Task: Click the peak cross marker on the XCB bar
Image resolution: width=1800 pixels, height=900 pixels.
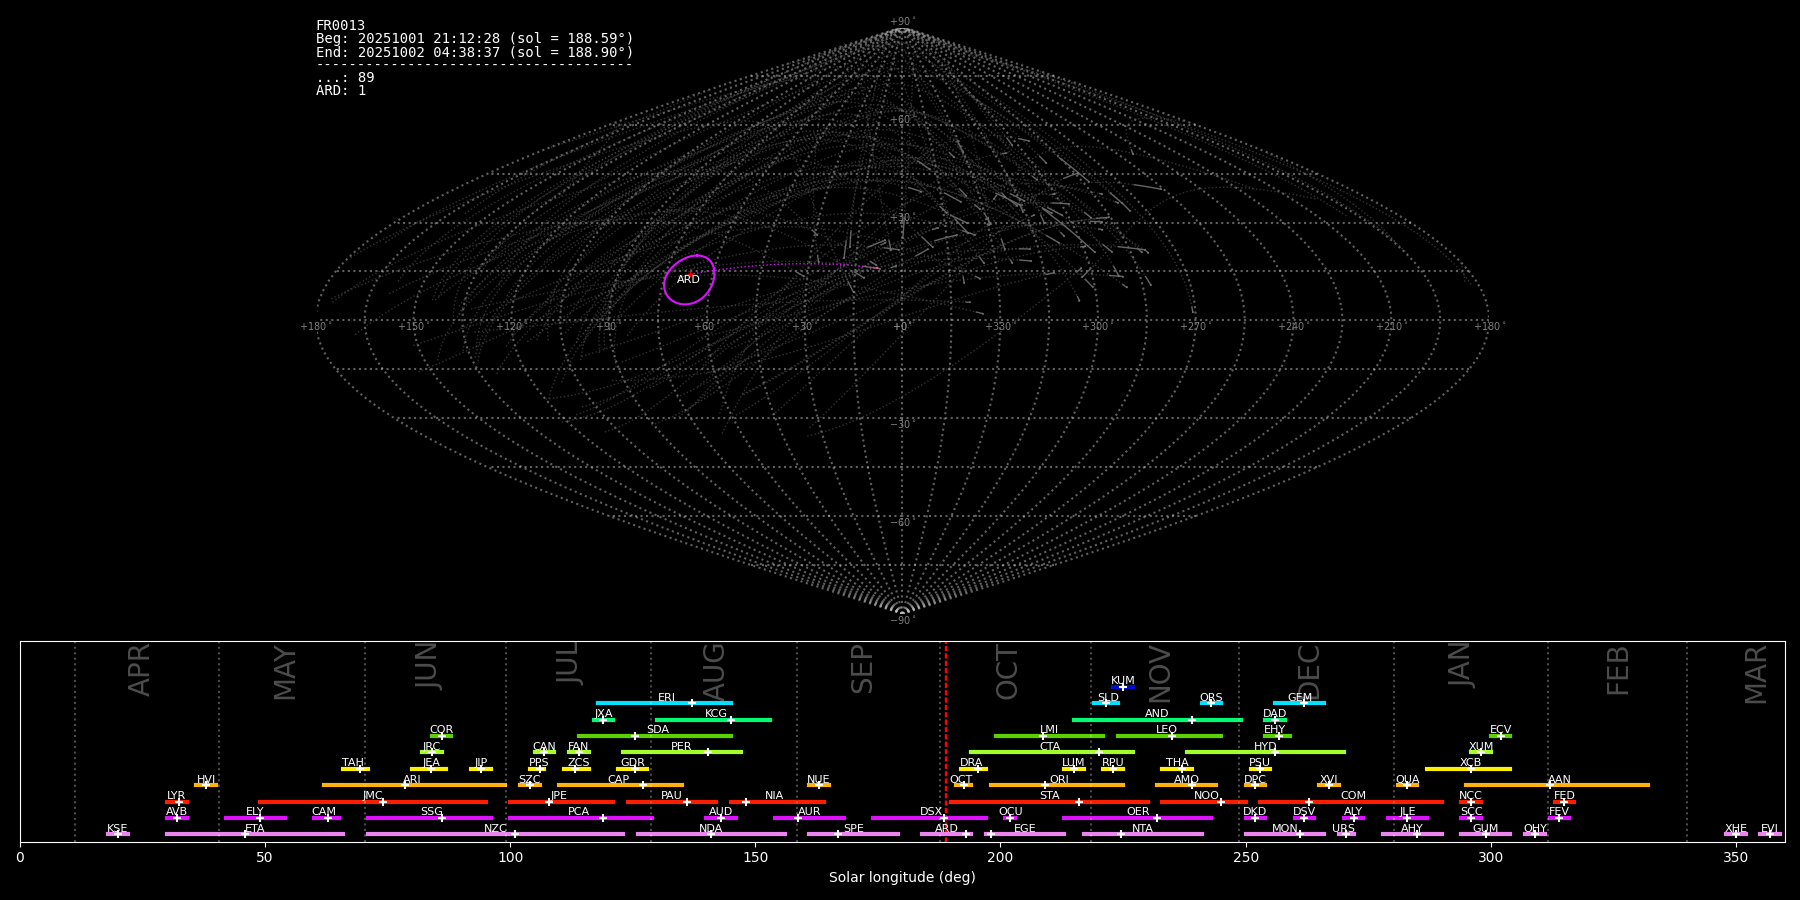Action: pos(1470,769)
